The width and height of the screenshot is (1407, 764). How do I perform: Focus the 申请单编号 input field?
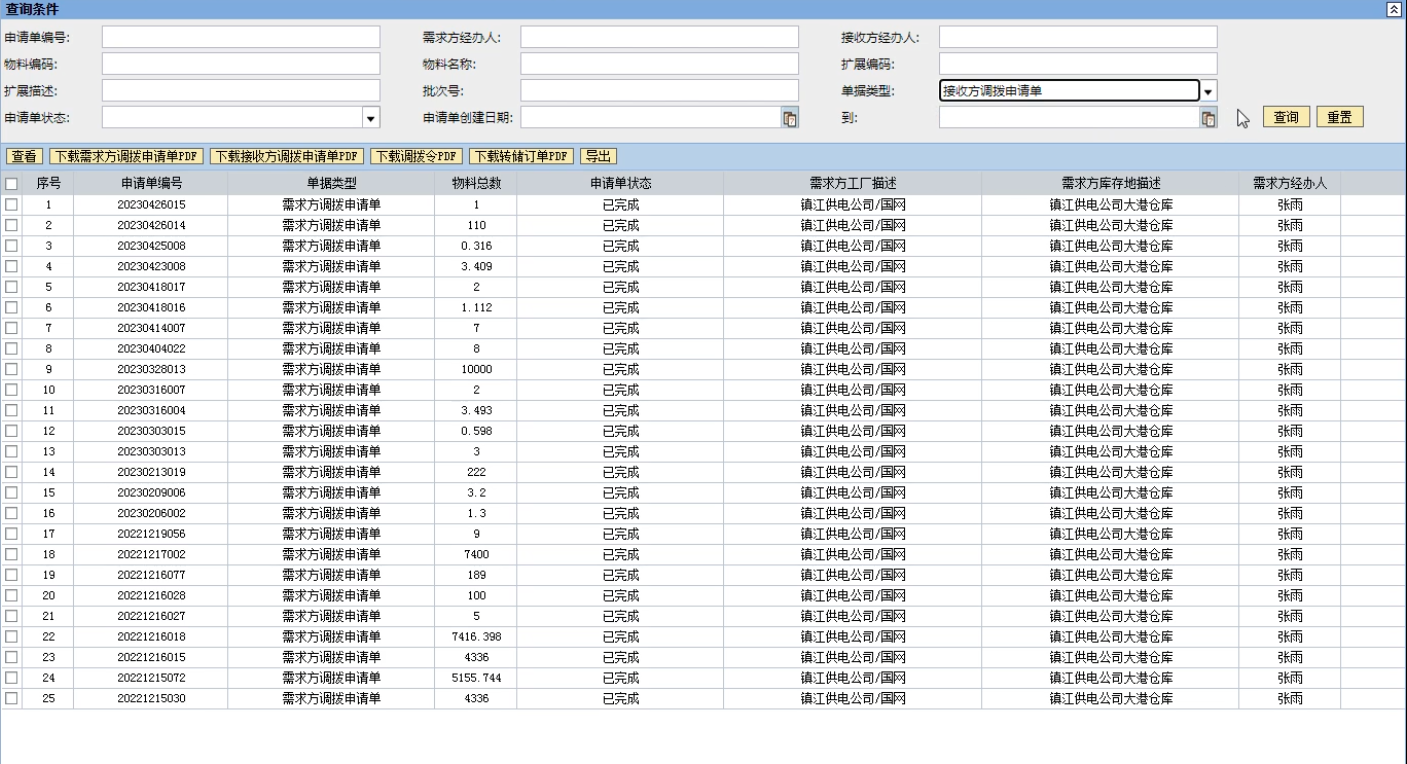tap(241, 38)
